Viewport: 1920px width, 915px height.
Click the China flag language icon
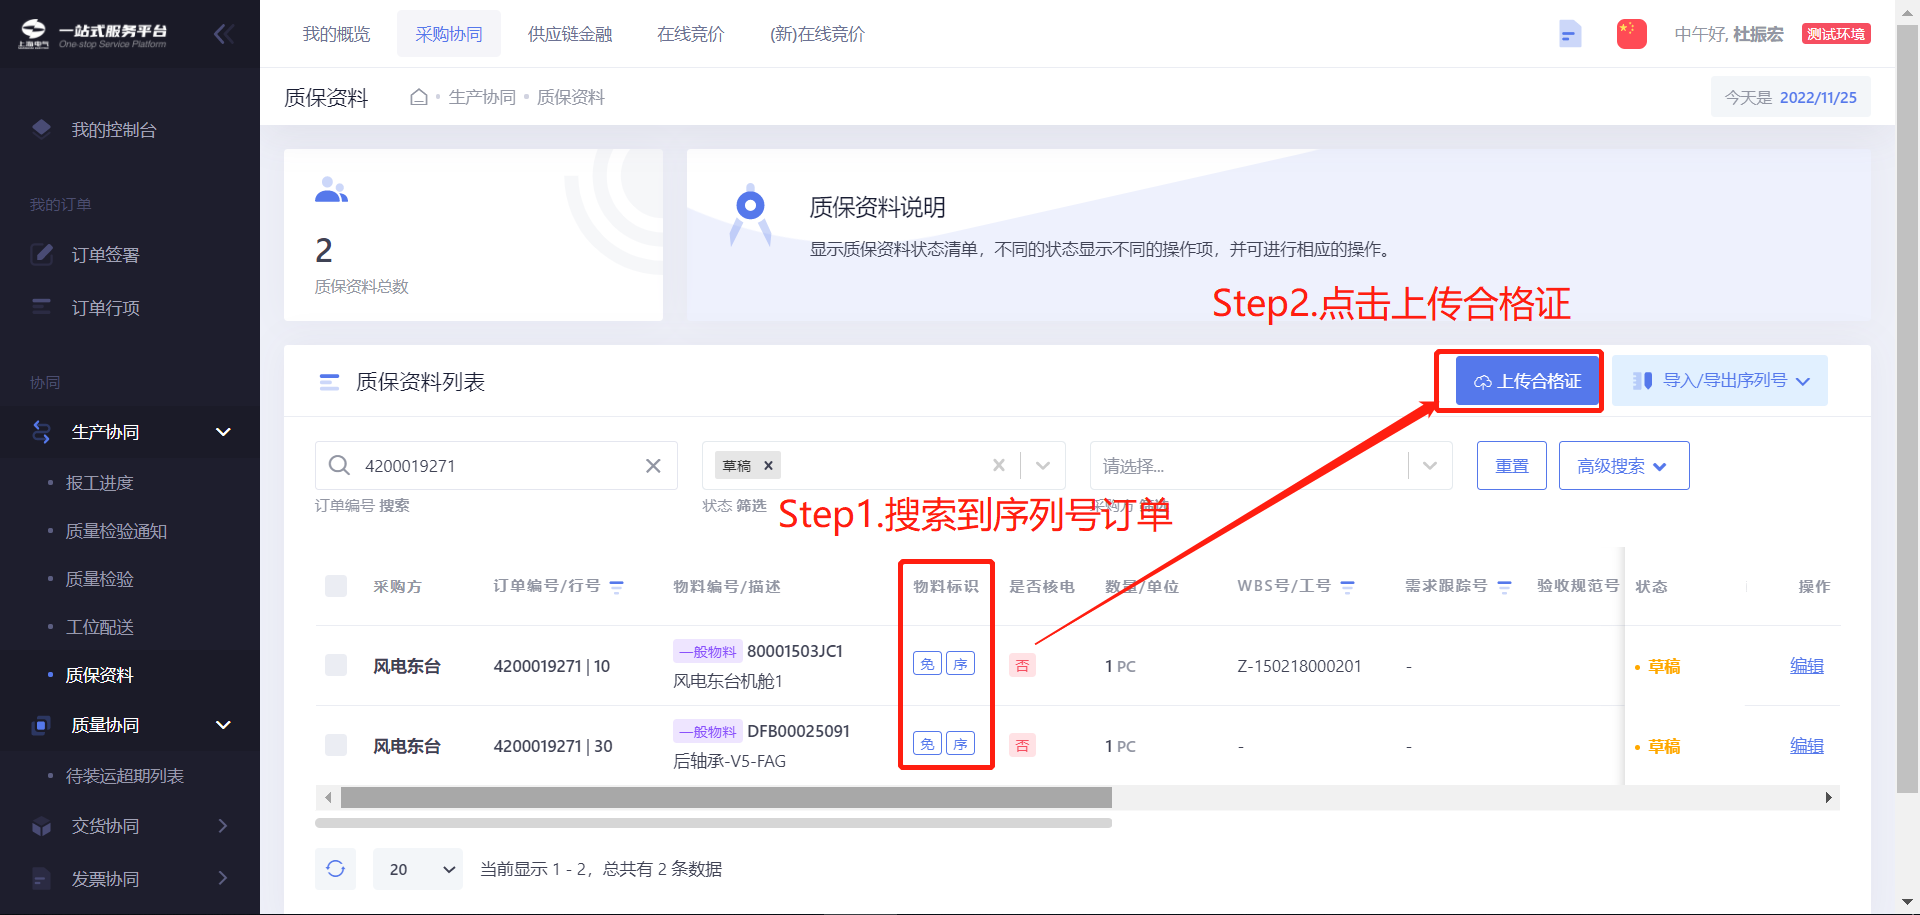[x=1631, y=34]
